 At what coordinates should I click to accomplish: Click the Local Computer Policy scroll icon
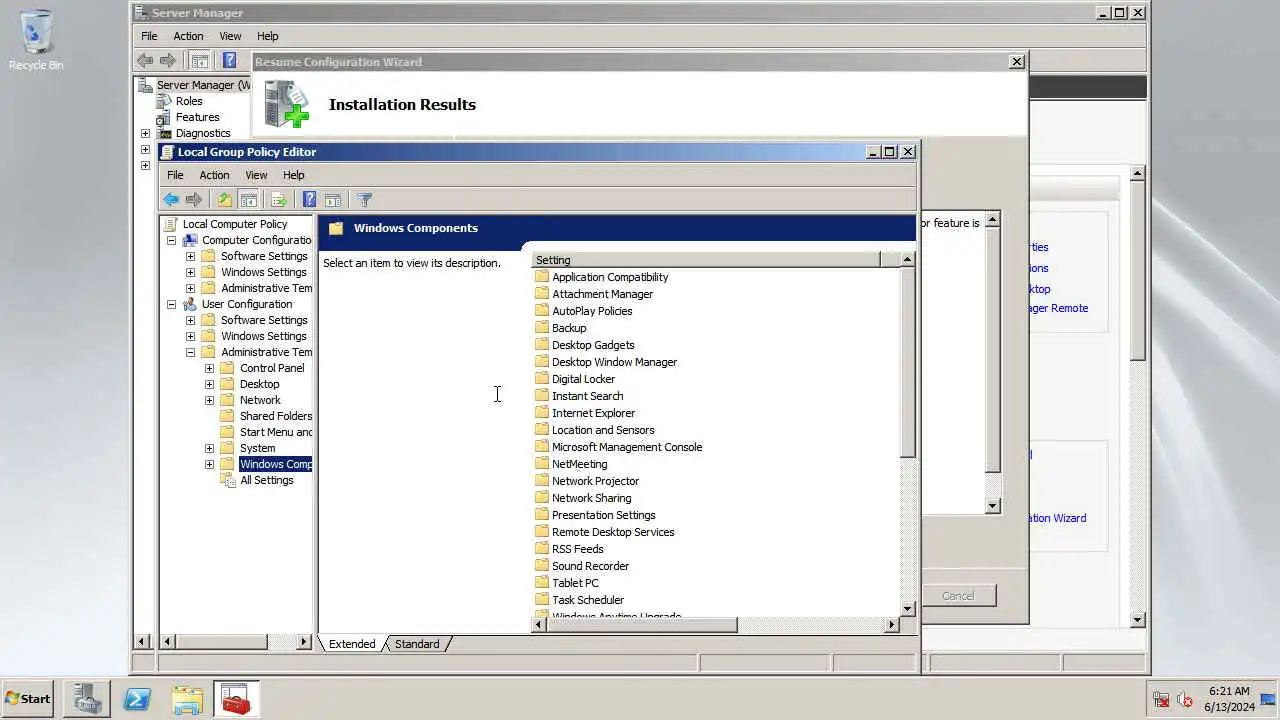pyautogui.click(x=170, y=224)
